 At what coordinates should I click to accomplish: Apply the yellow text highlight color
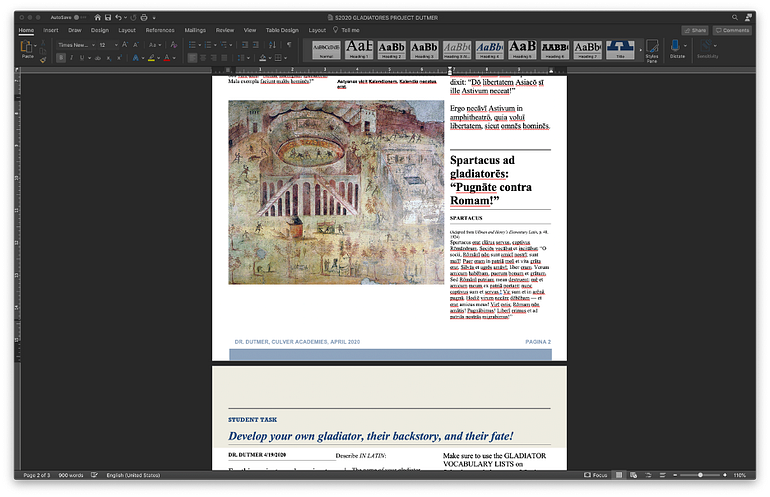(151, 58)
